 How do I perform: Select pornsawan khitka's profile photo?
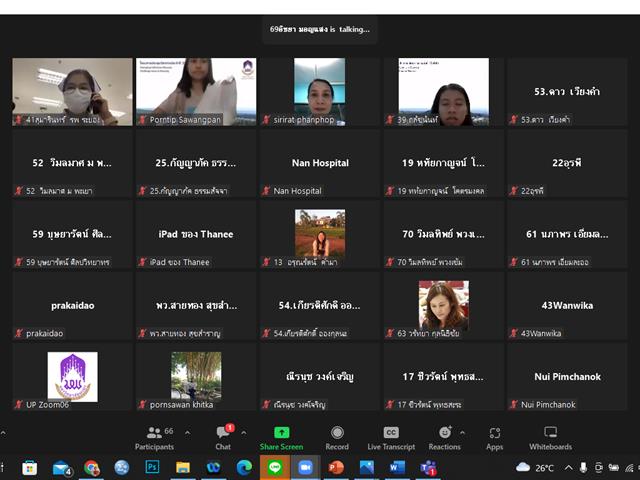pos(196,376)
